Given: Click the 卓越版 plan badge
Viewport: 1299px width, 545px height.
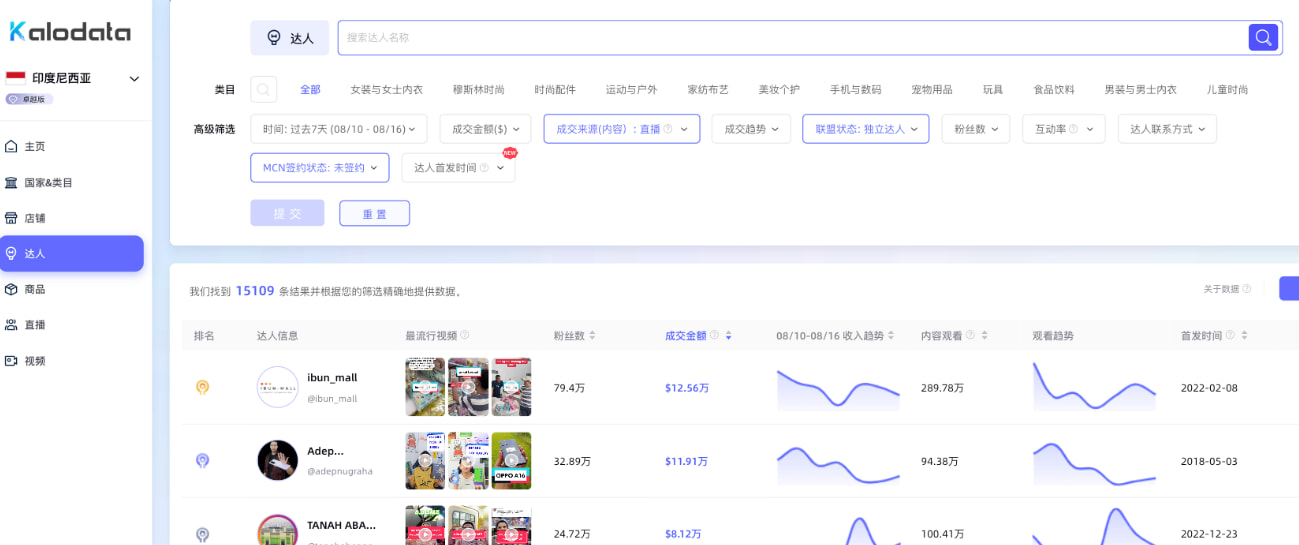Looking at the screenshot, I should pos(29,99).
